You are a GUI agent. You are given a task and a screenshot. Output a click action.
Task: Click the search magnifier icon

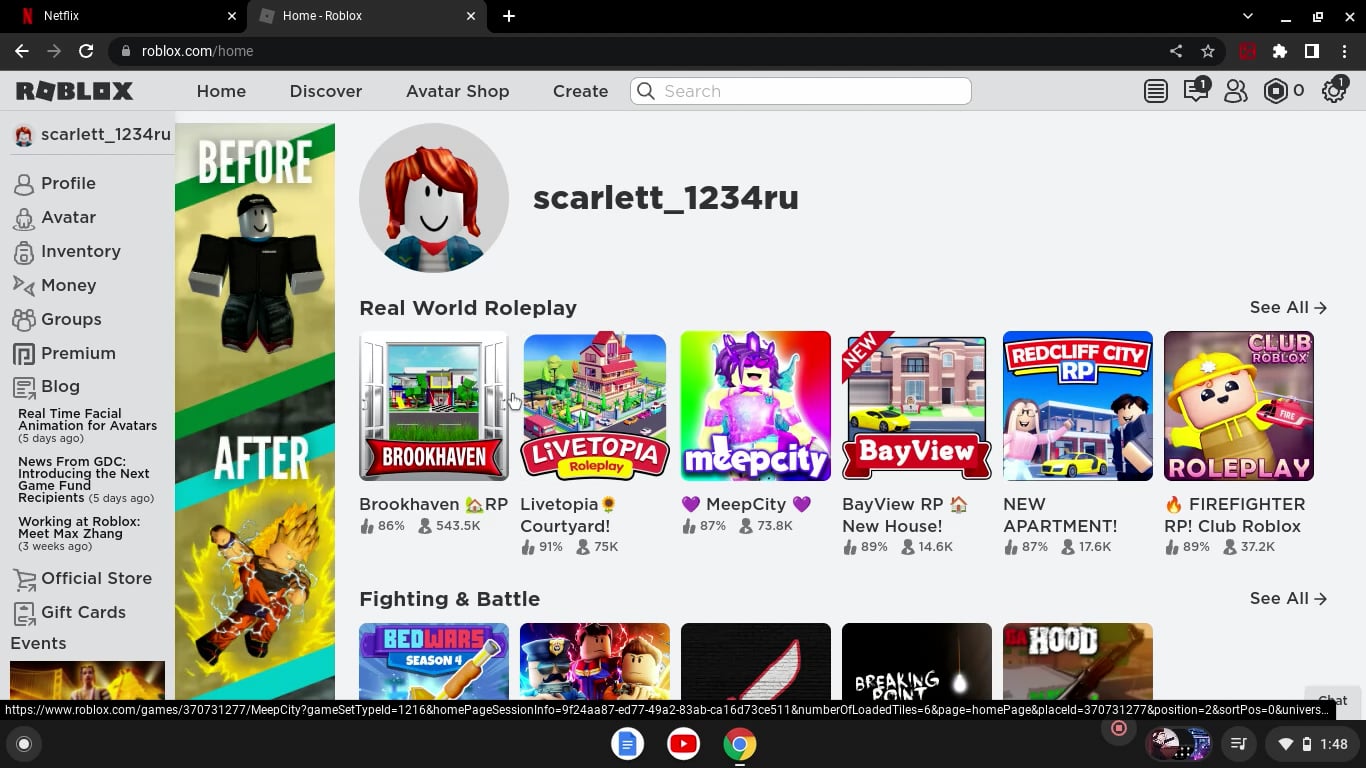[x=646, y=91]
